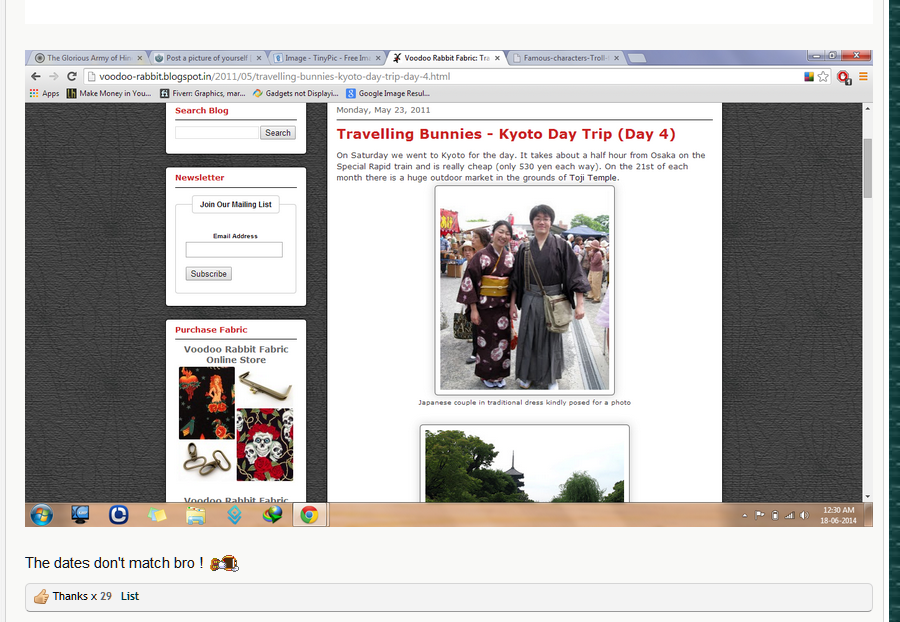
Task: Open the Gadgets not Displayi... bookmark
Action: pos(296,93)
